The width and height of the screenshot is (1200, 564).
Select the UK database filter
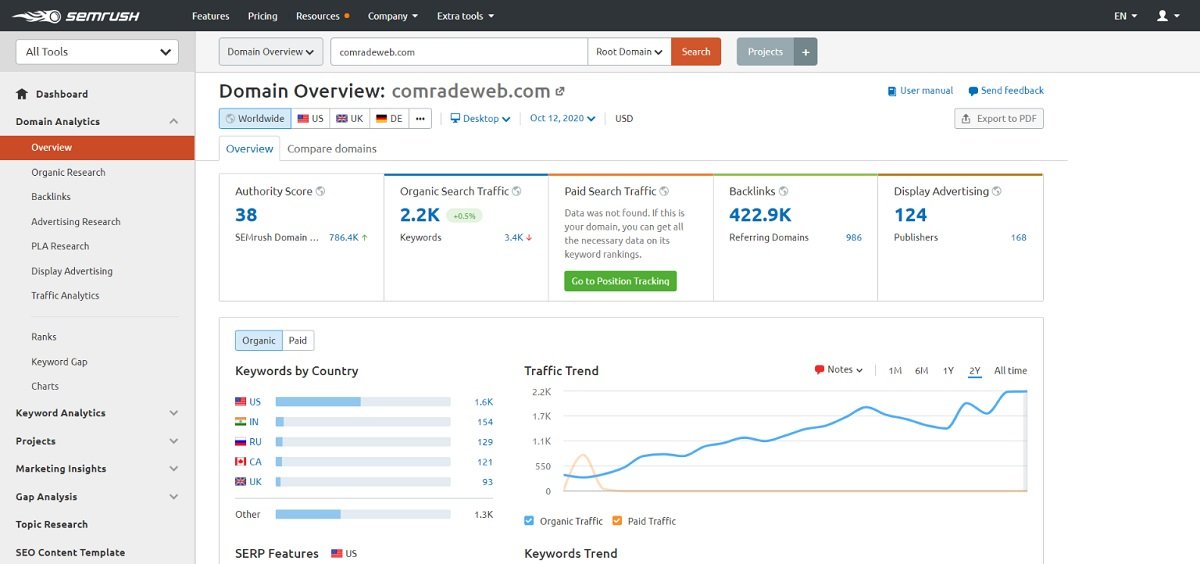[x=350, y=118]
